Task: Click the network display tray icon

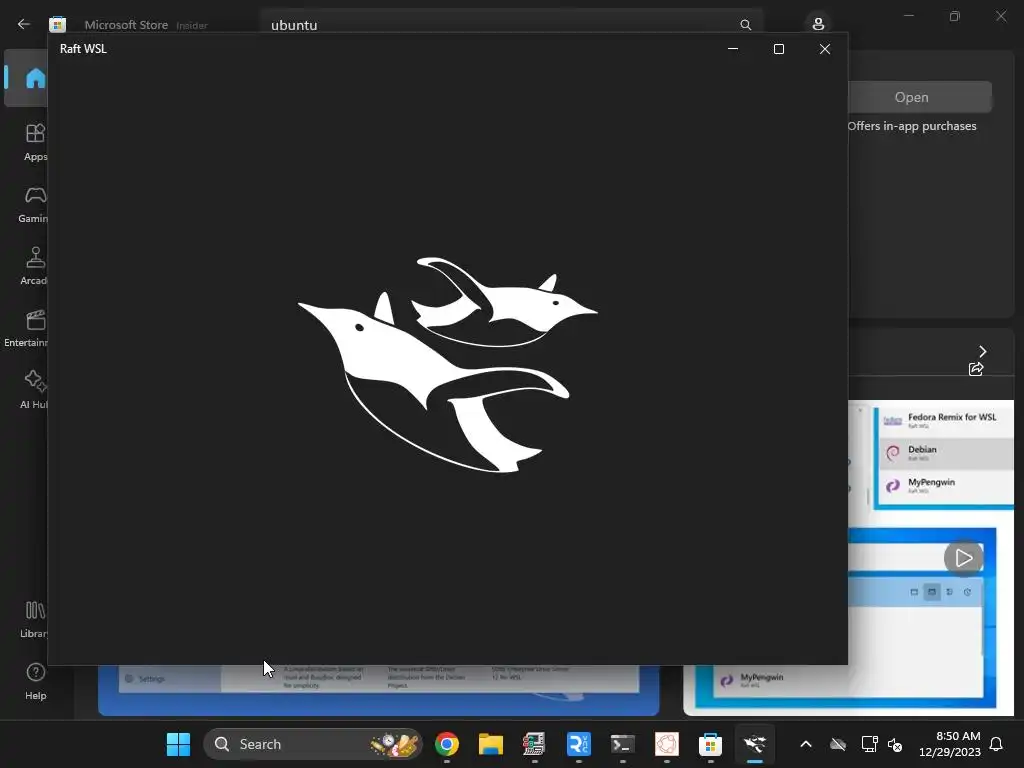Action: pos(869,744)
